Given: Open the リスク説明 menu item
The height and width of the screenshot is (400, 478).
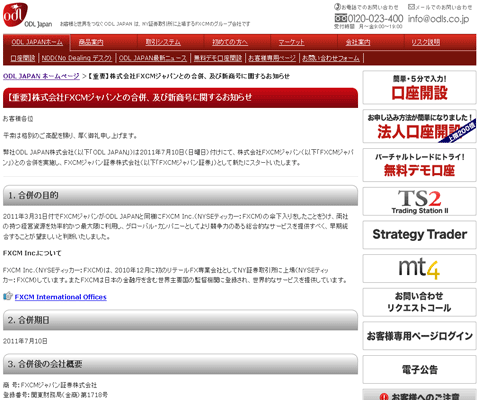Looking at the screenshot, I should [x=425, y=42].
